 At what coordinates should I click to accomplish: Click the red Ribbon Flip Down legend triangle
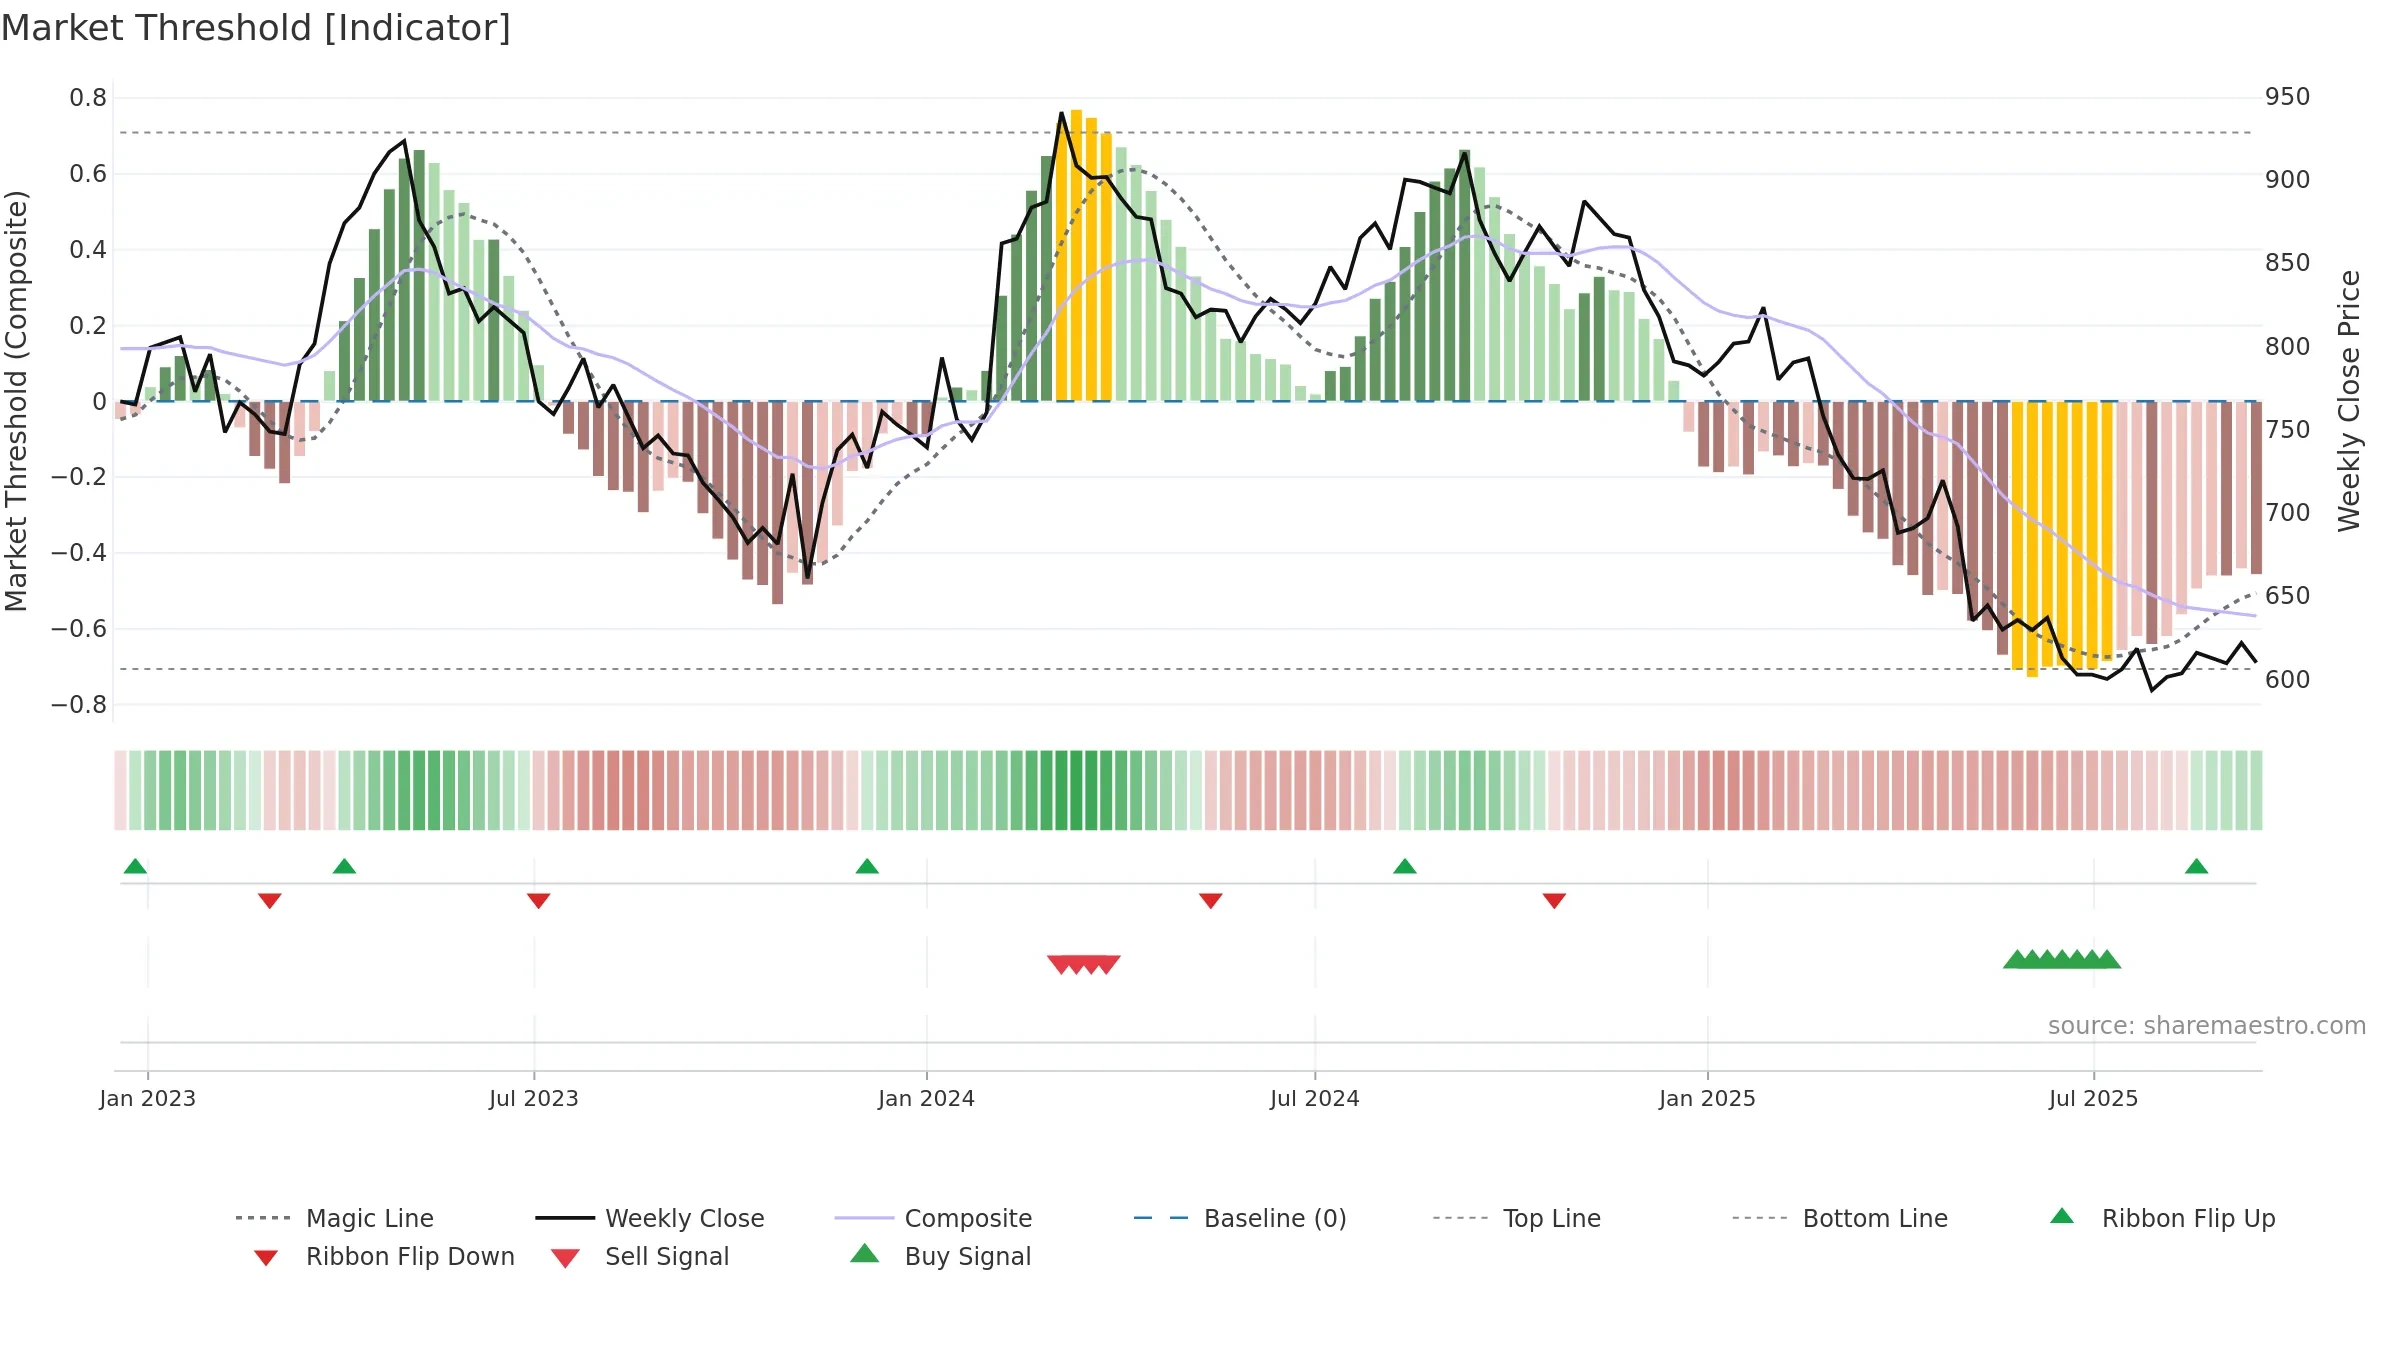(x=266, y=1258)
